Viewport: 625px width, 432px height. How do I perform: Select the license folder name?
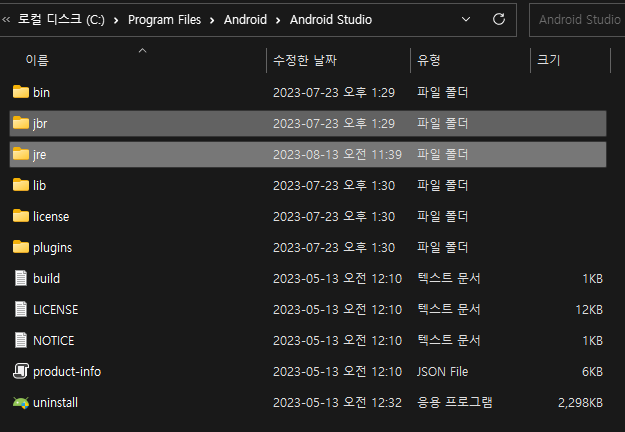click(x=51, y=216)
